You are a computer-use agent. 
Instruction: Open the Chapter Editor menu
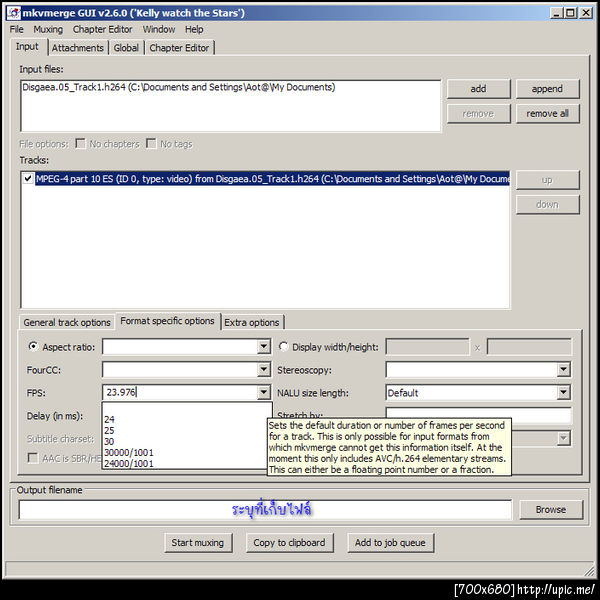click(103, 29)
